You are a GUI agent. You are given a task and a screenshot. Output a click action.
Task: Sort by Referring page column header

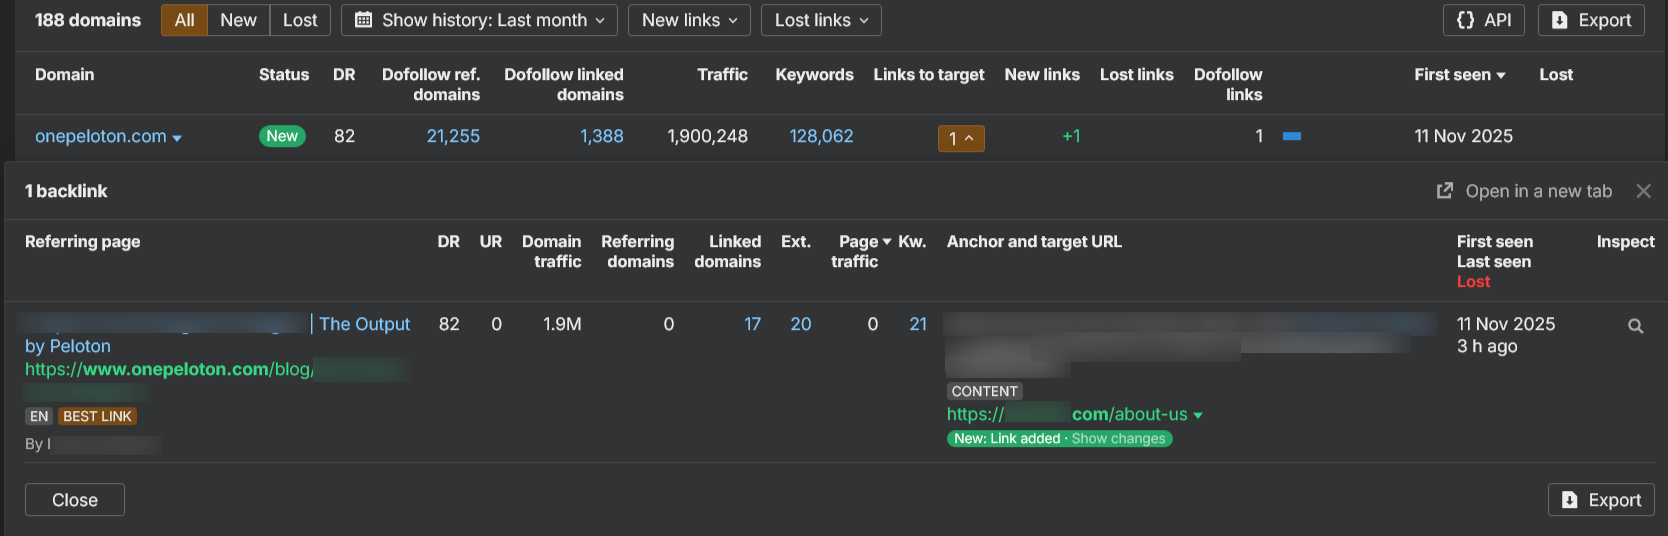[x=82, y=241]
